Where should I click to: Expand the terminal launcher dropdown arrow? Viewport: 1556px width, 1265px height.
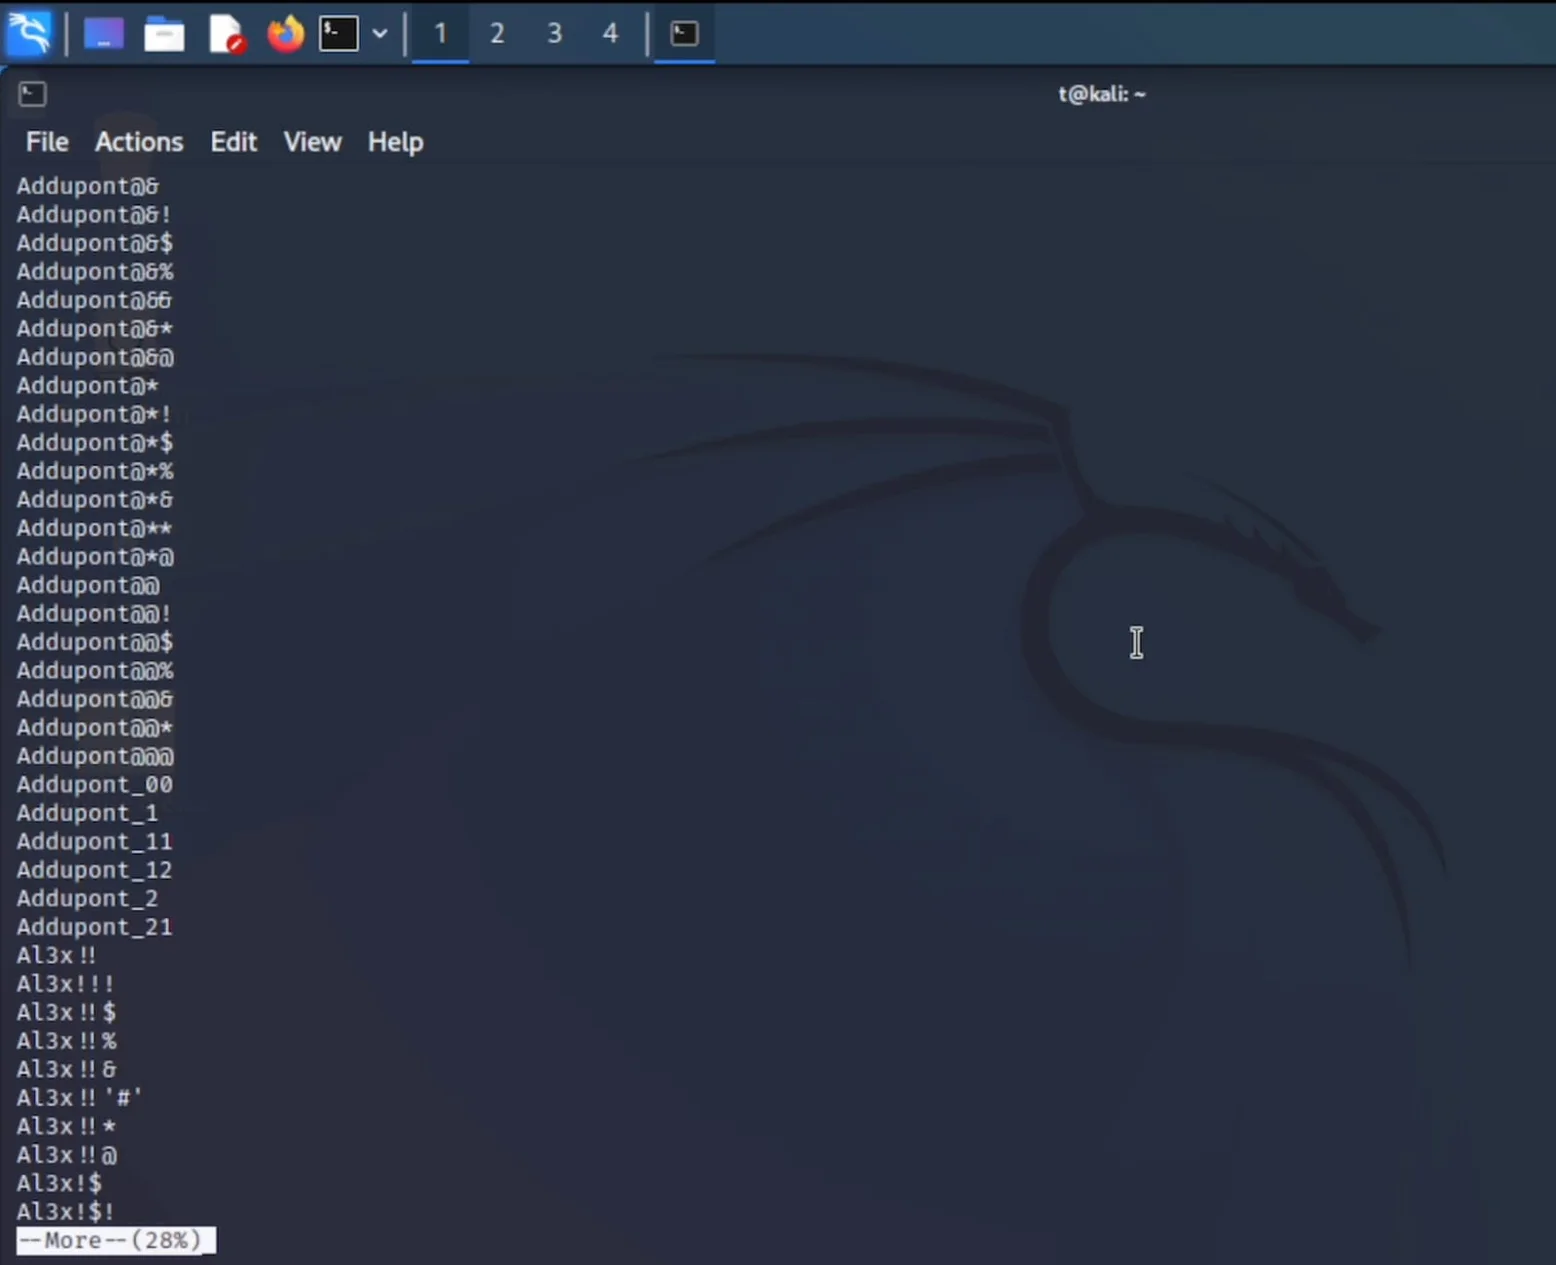coord(380,33)
